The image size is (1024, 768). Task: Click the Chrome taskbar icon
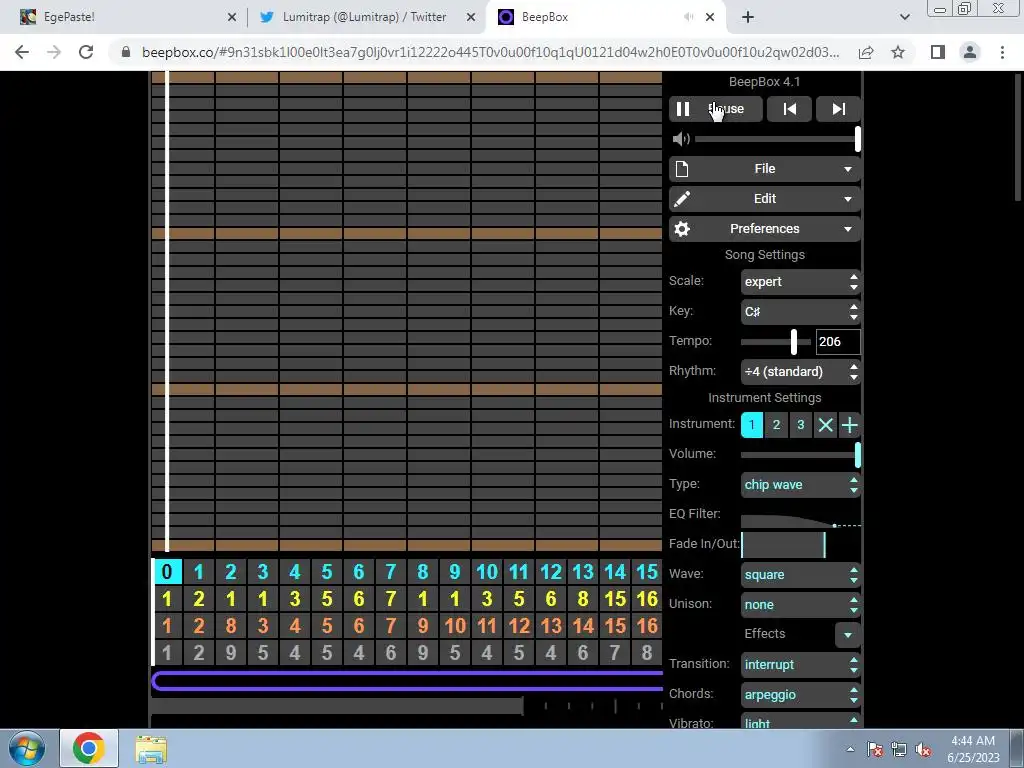[x=89, y=748]
